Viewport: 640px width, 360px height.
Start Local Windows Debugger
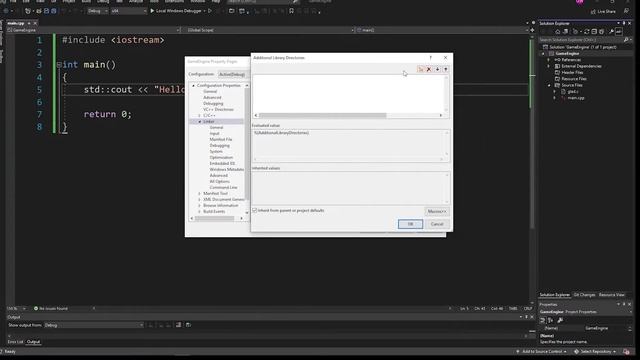click(177, 11)
